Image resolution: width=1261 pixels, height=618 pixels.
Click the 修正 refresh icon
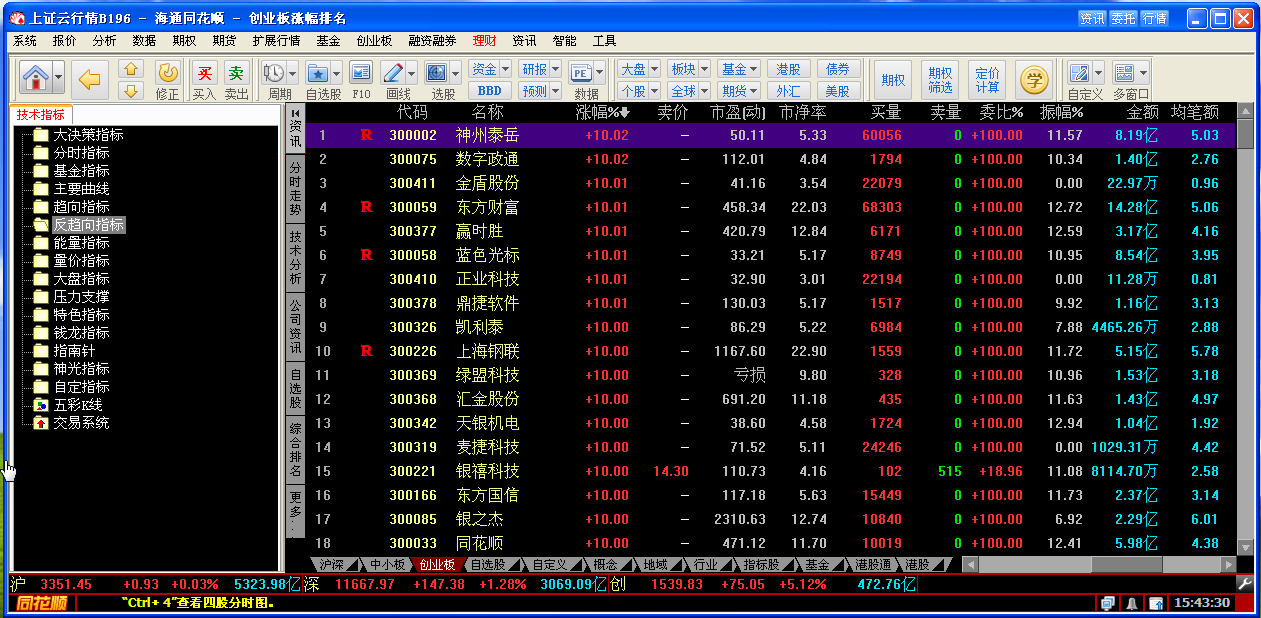pos(168,72)
